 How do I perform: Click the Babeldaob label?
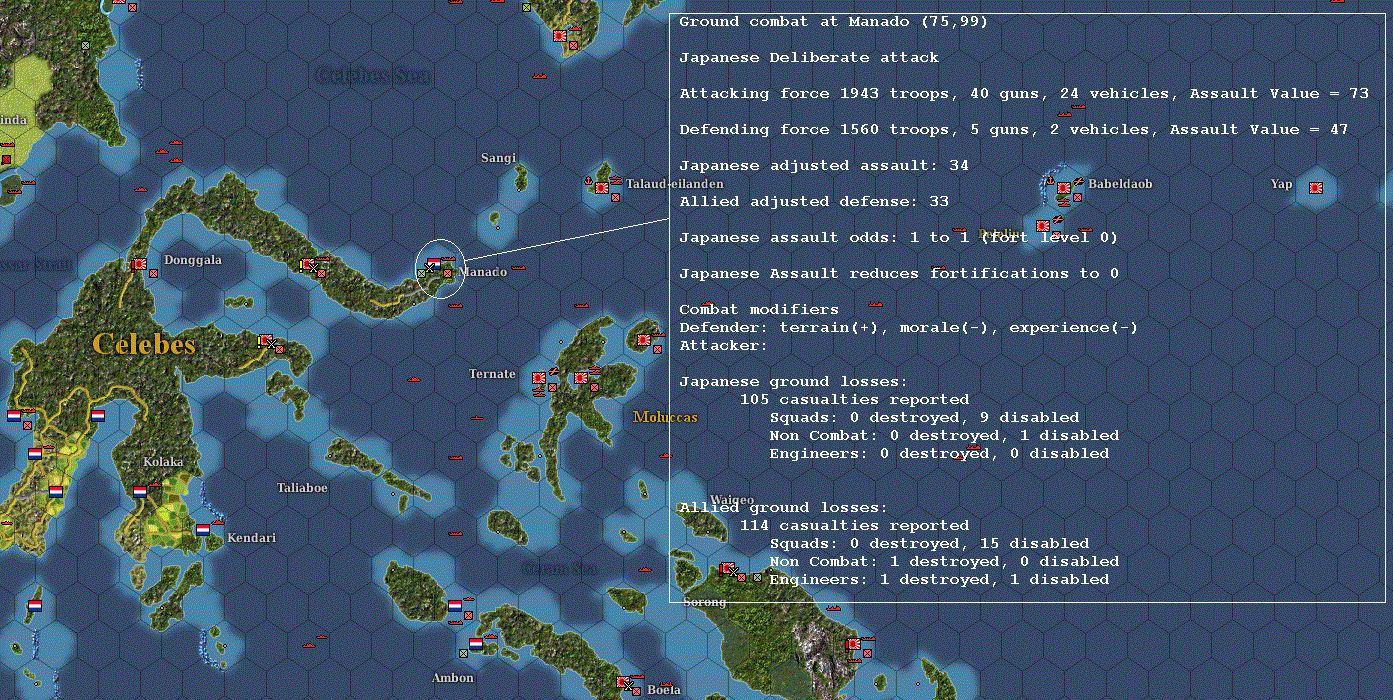[1120, 184]
